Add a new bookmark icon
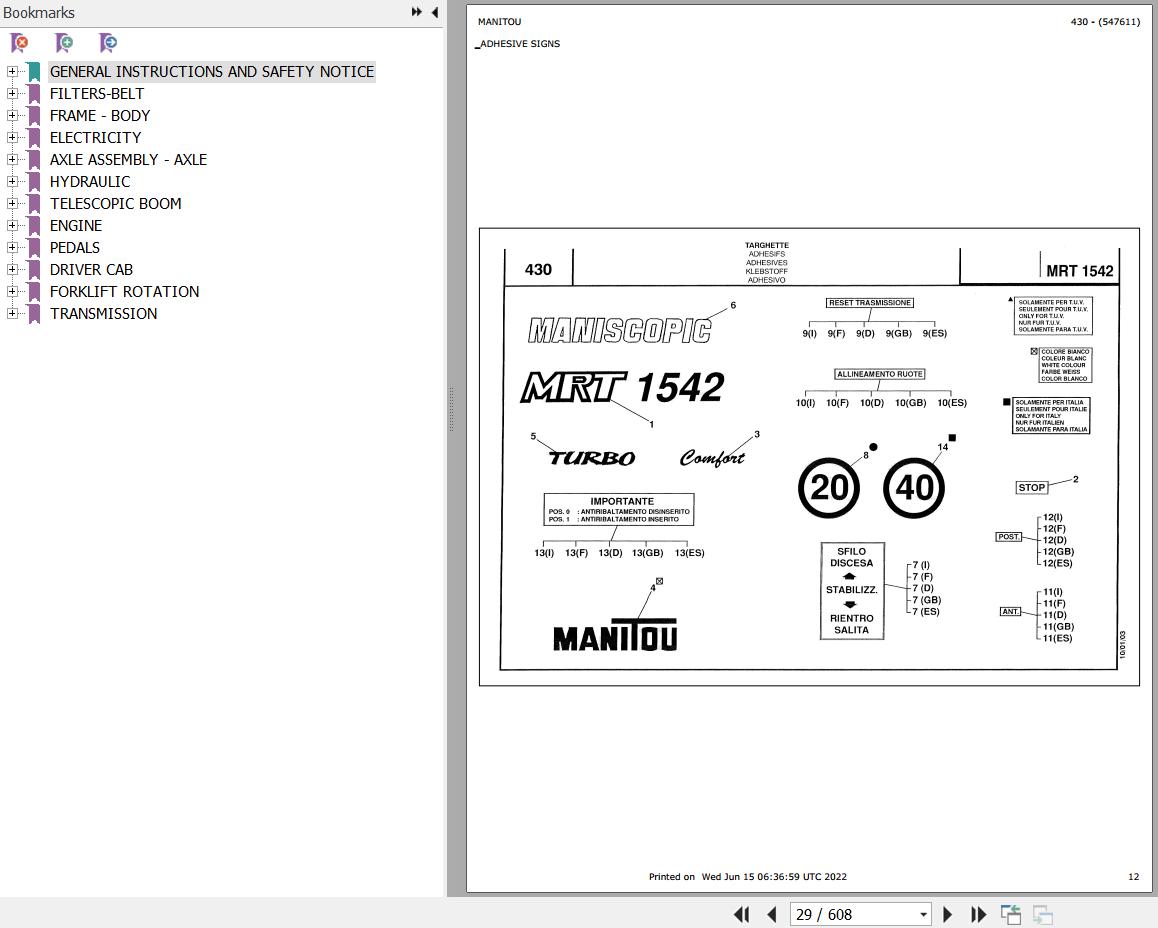The width and height of the screenshot is (1158, 928). point(64,43)
